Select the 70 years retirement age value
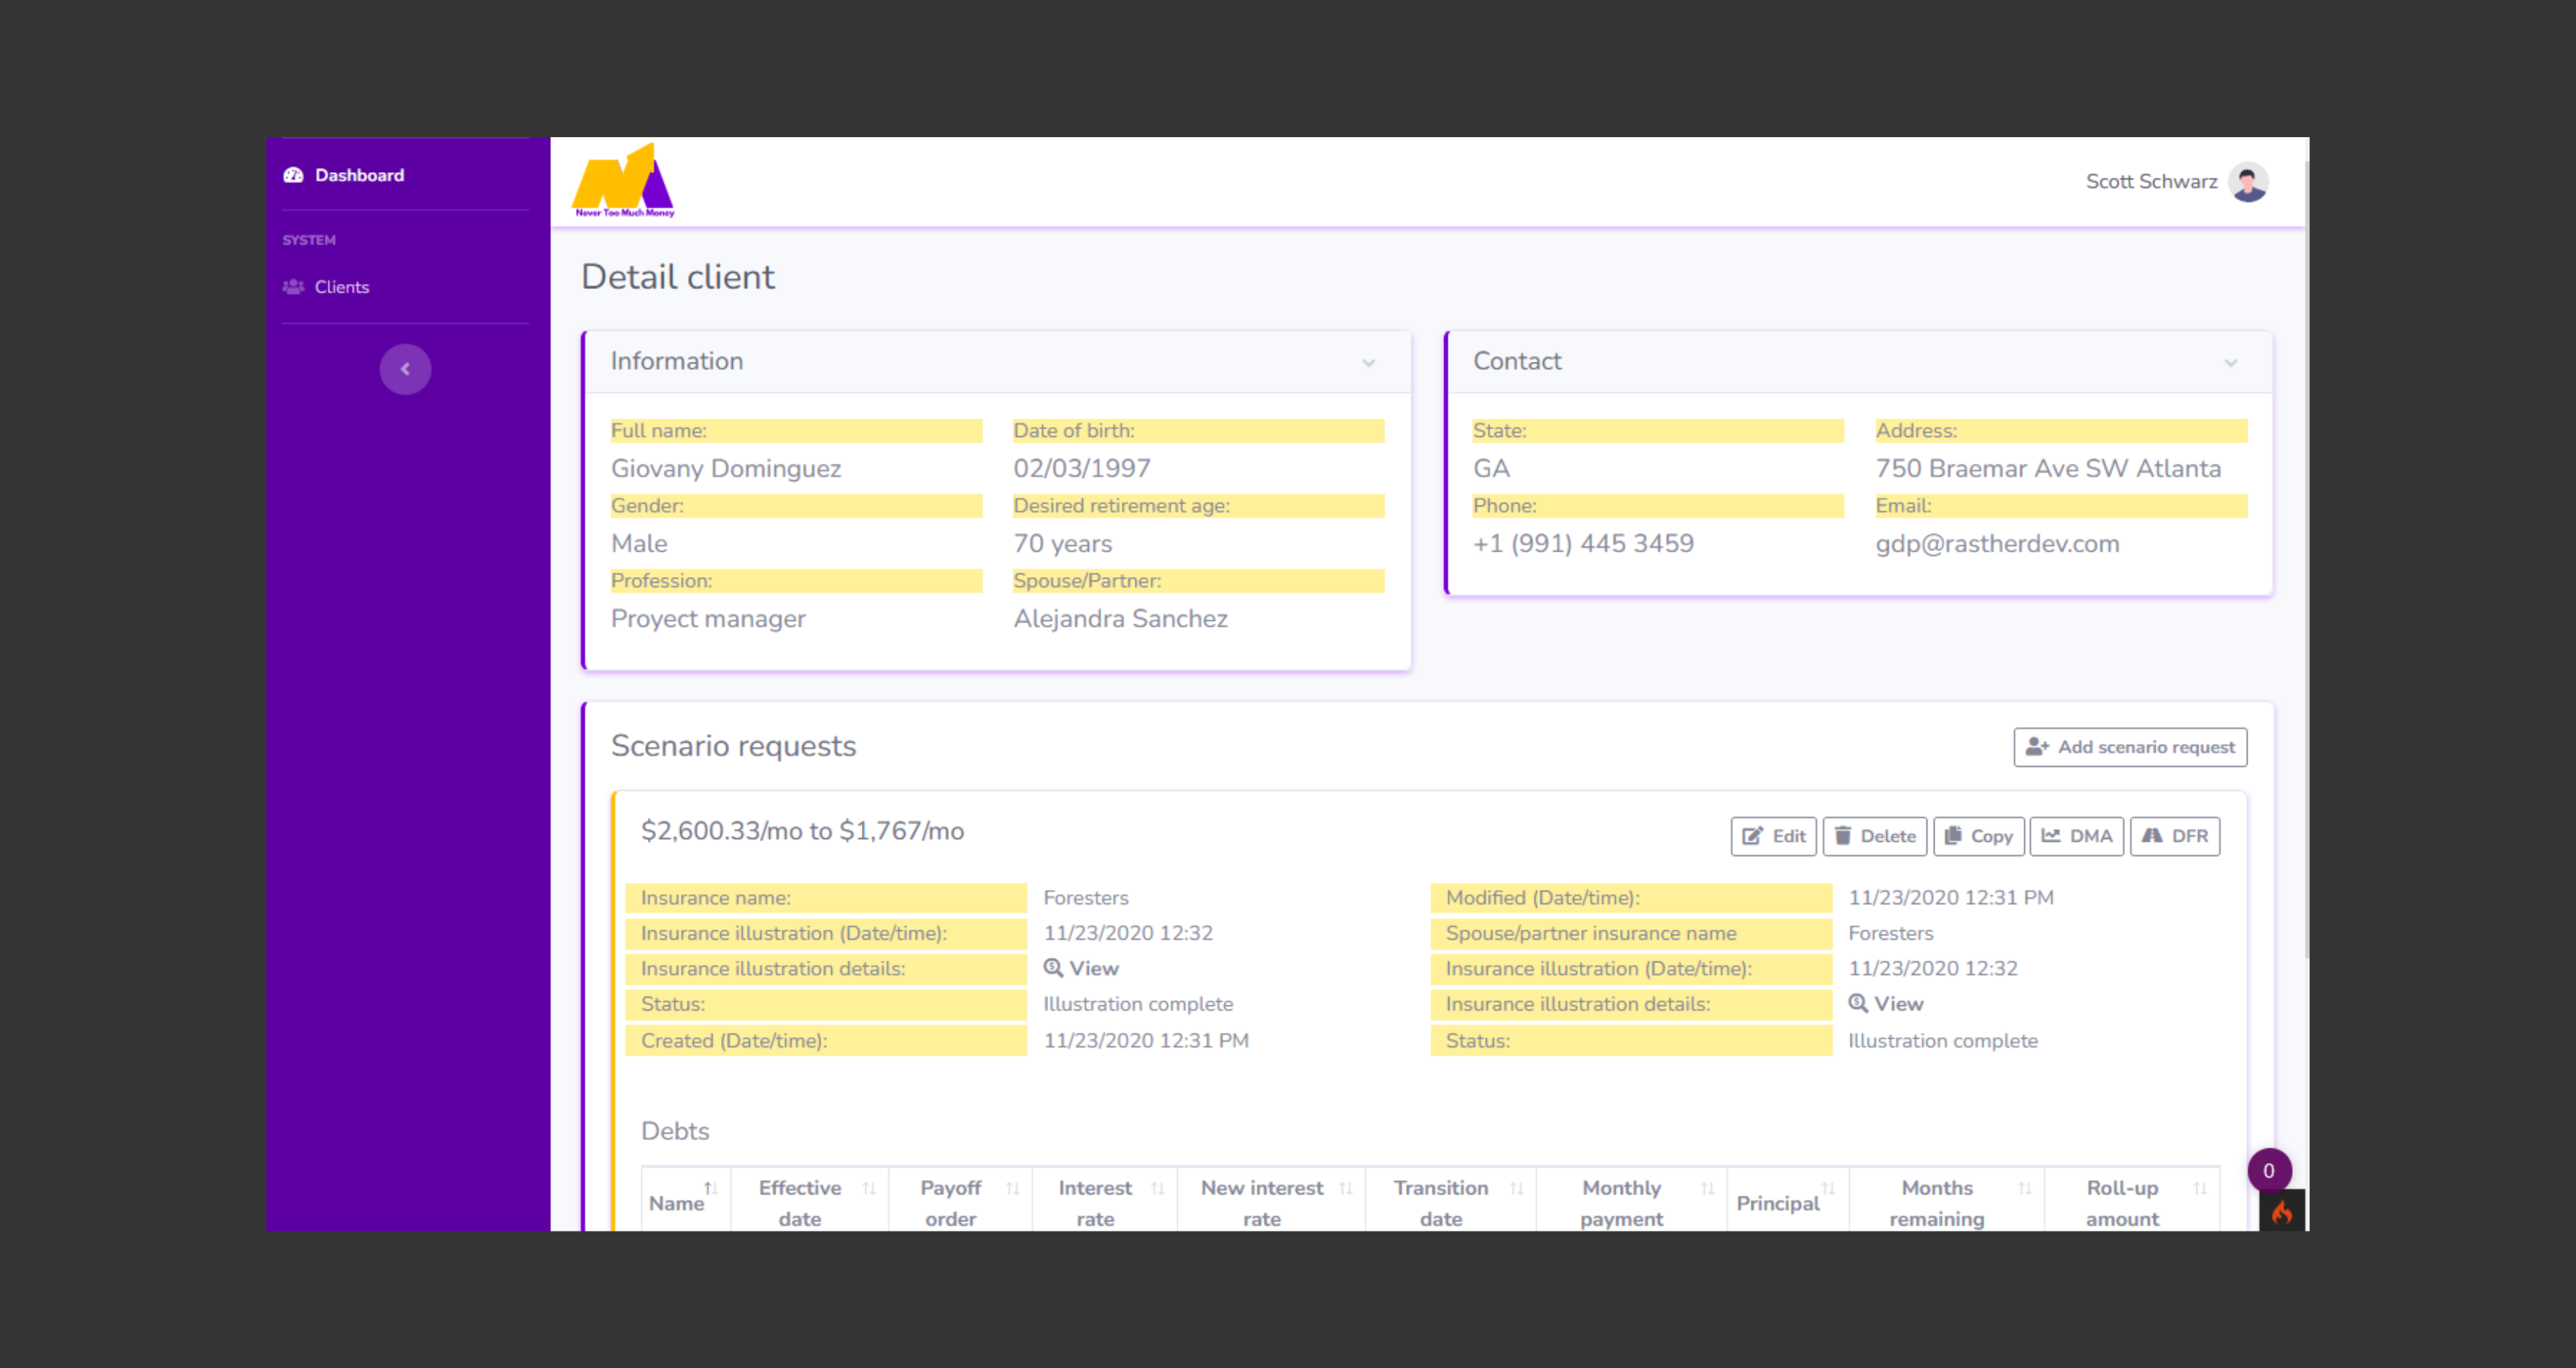The height and width of the screenshot is (1368, 2576). 1062,544
